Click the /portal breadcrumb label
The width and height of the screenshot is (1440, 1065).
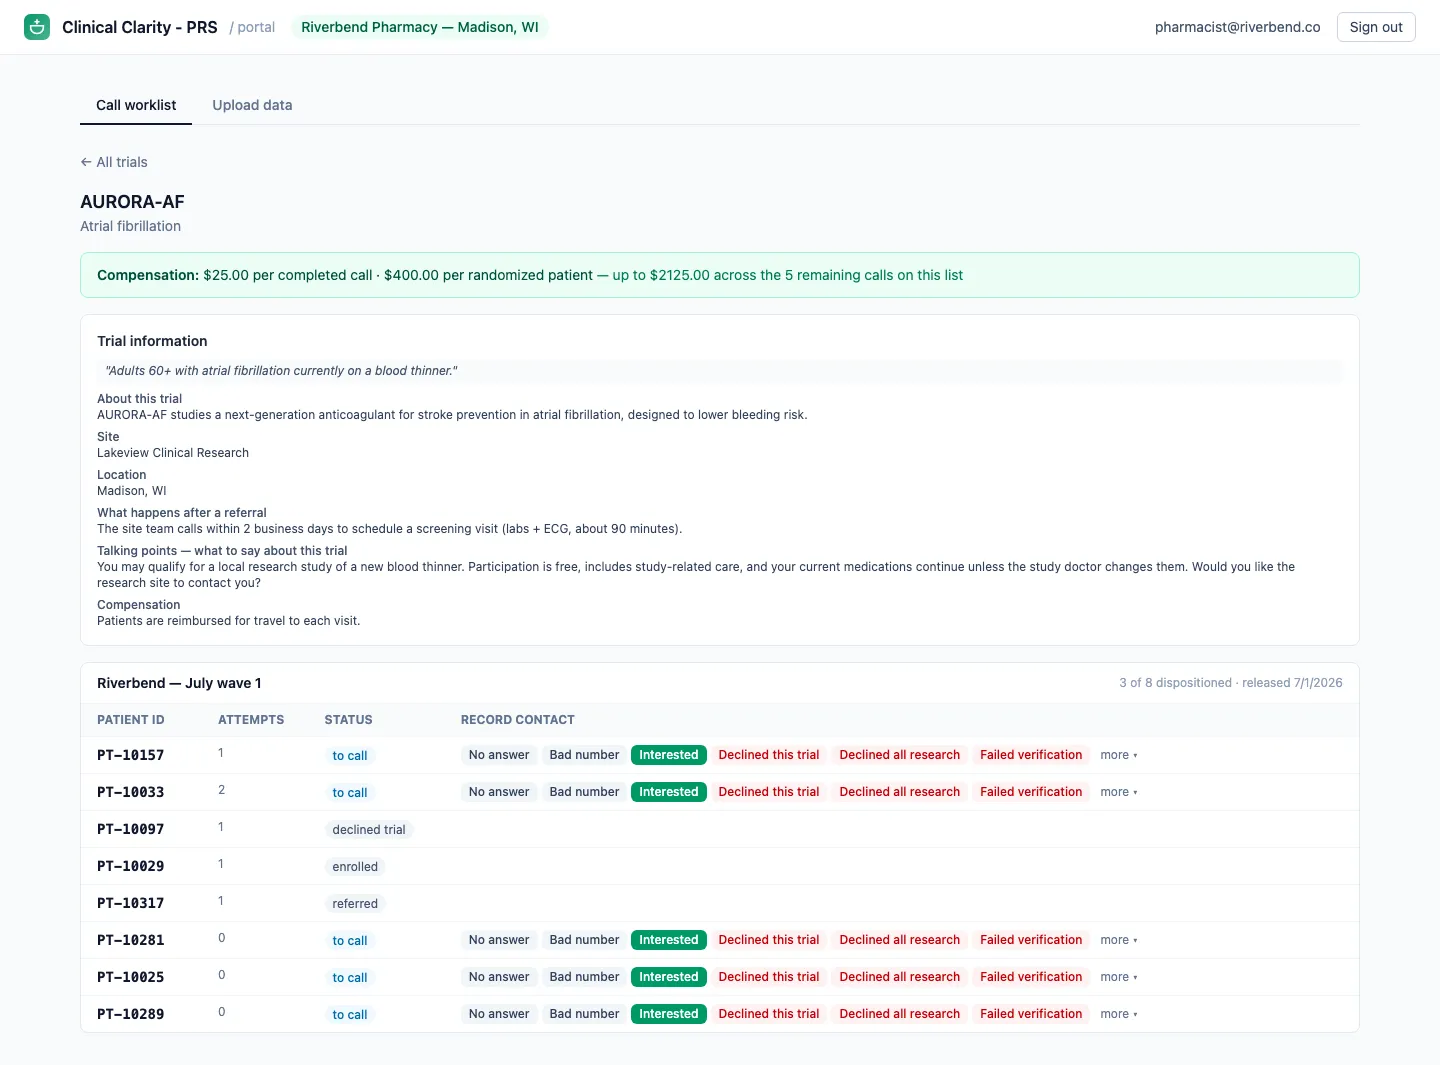coord(252,27)
